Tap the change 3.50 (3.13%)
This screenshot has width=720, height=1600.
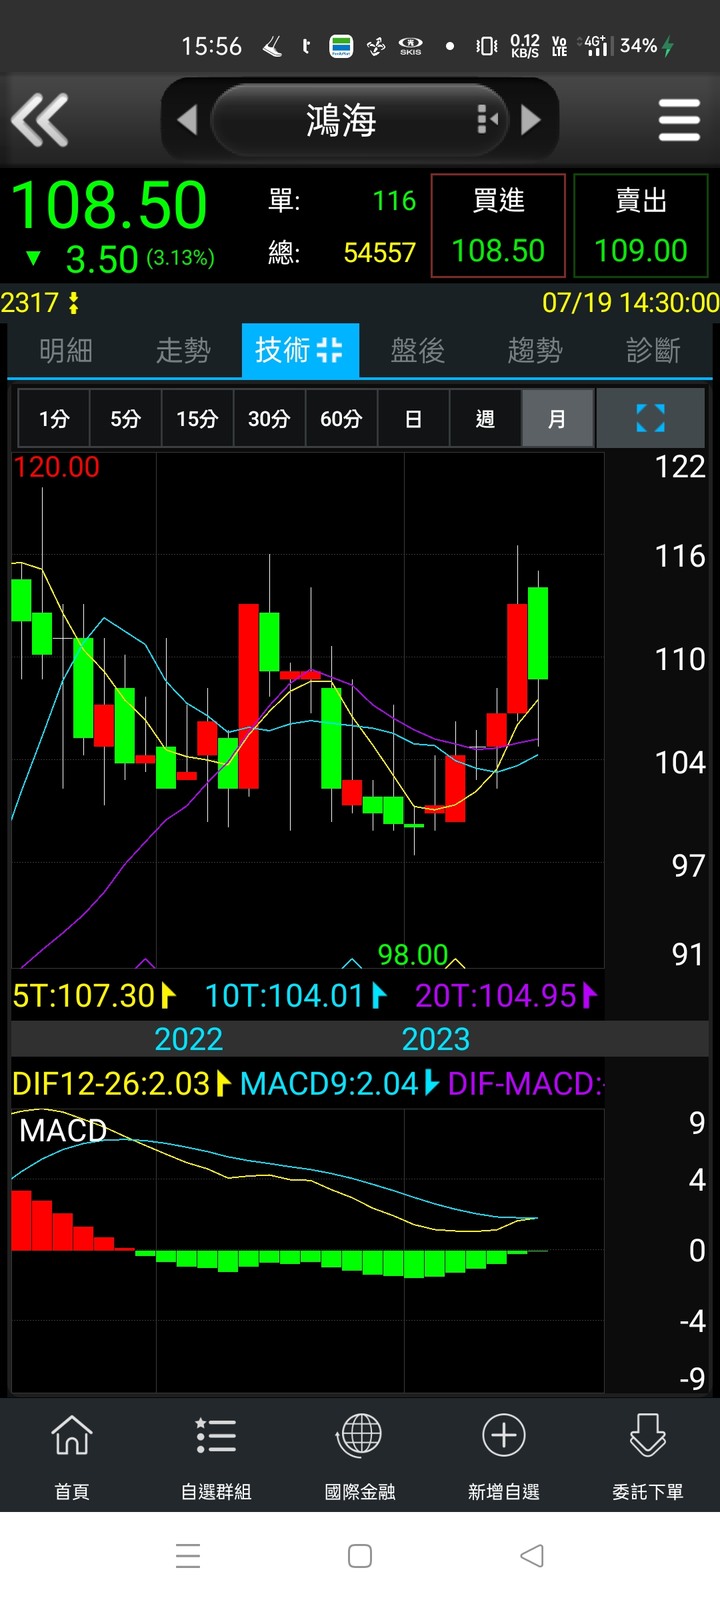120,260
